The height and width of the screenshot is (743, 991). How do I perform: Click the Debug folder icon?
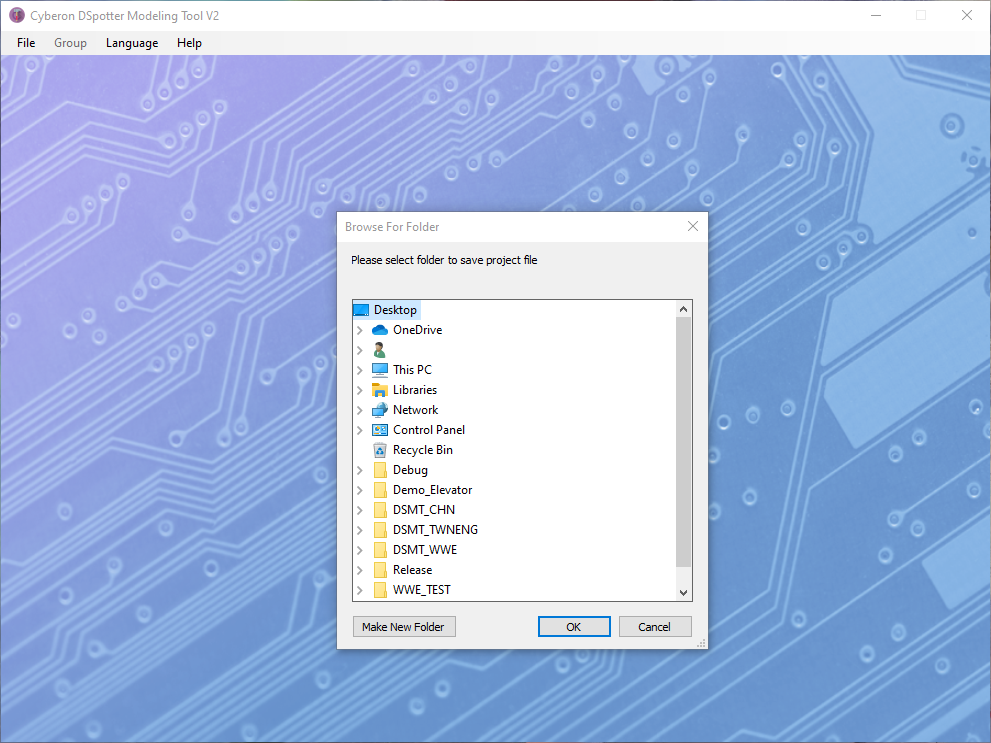pyautogui.click(x=380, y=470)
